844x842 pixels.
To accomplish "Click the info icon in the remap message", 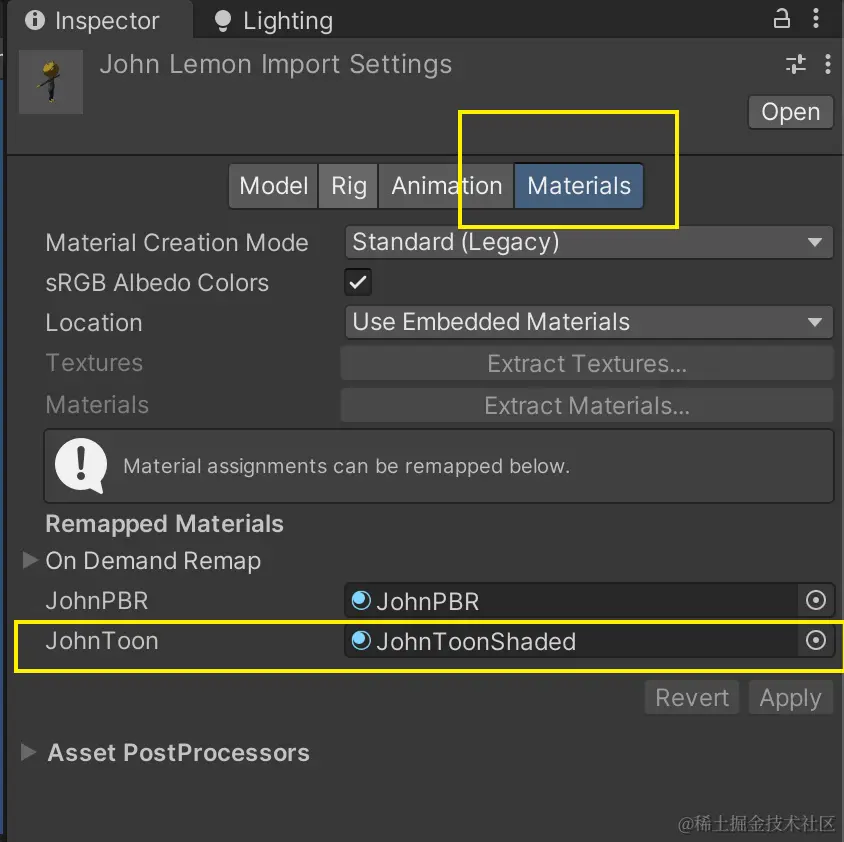I will pos(81,465).
